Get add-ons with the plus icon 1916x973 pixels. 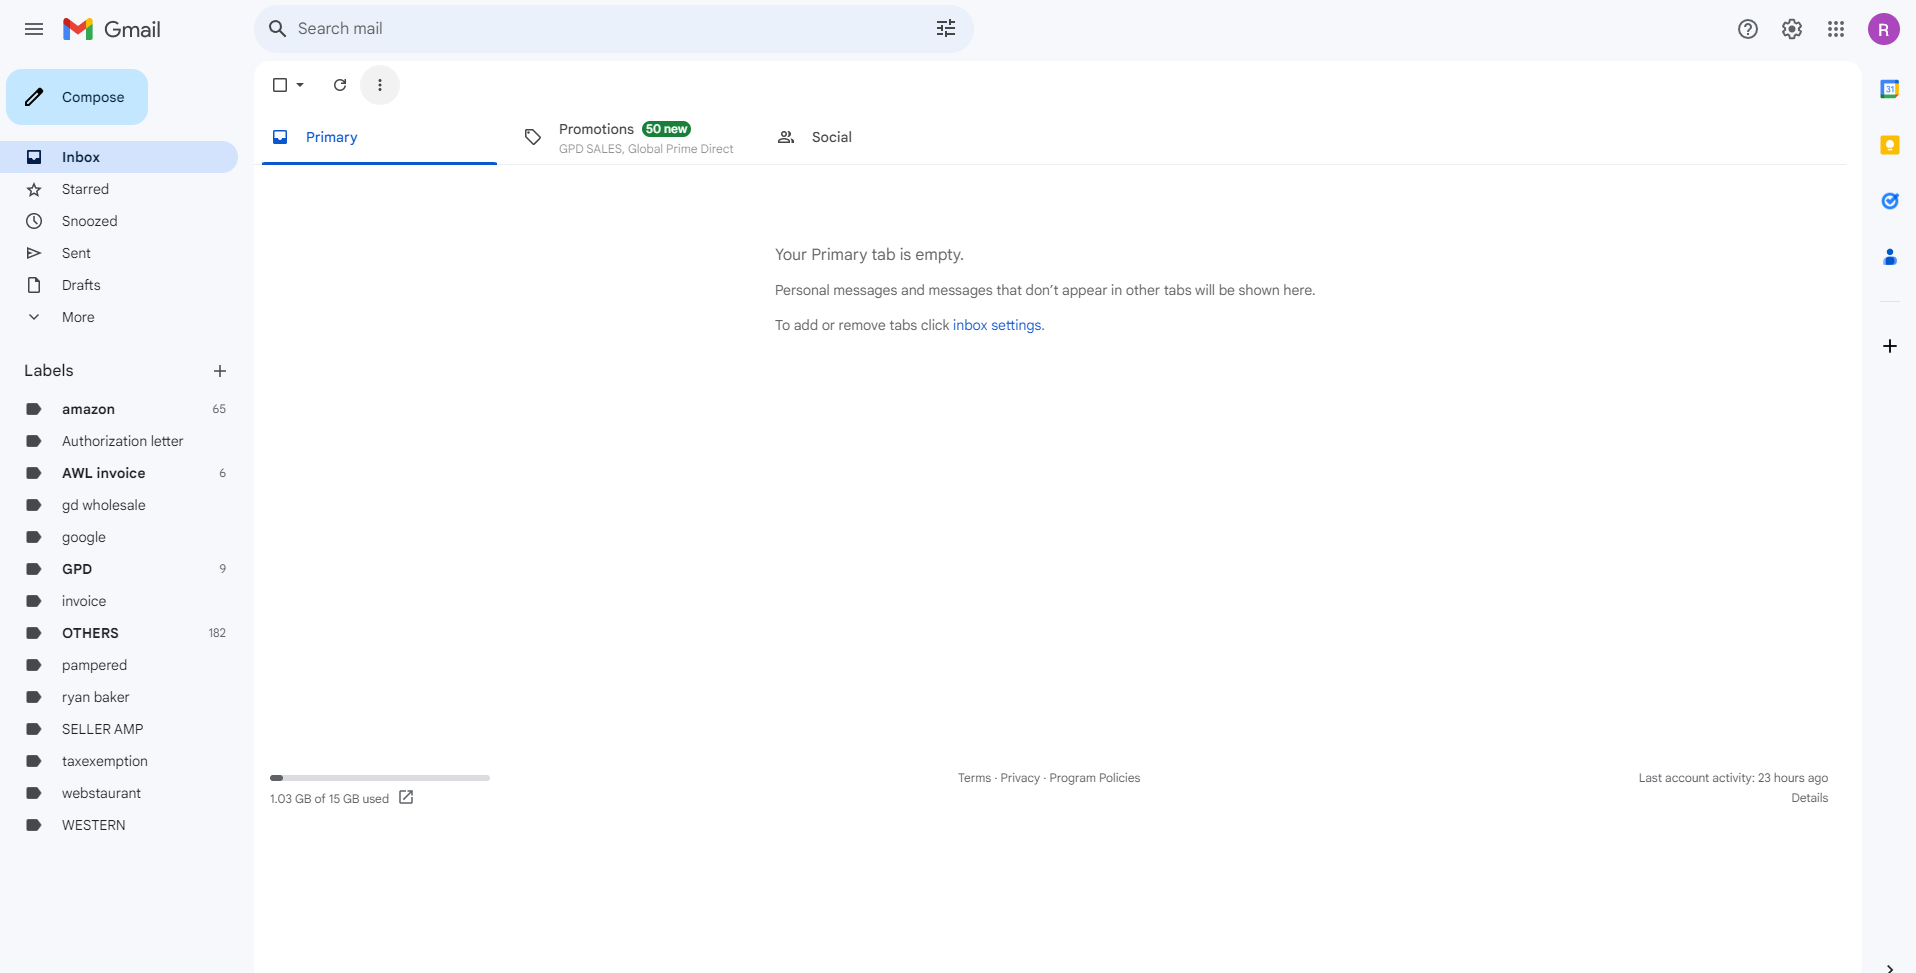1890,346
